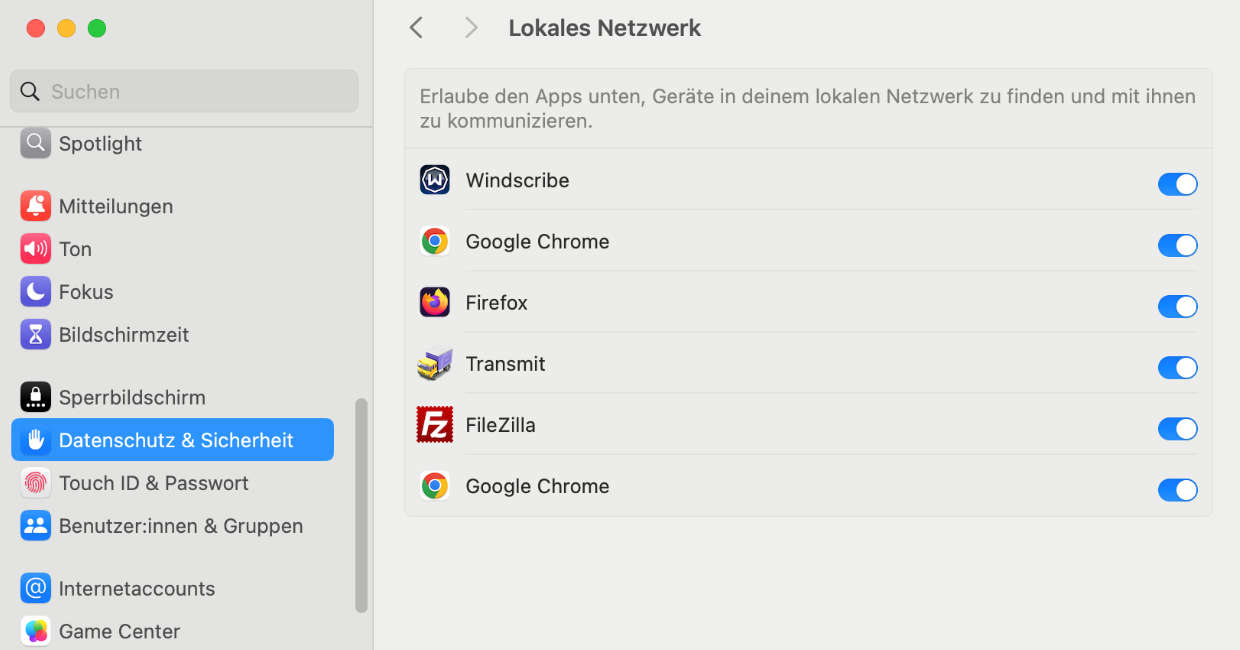
Task: Click the Windscribe app icon
Action: 435,180
